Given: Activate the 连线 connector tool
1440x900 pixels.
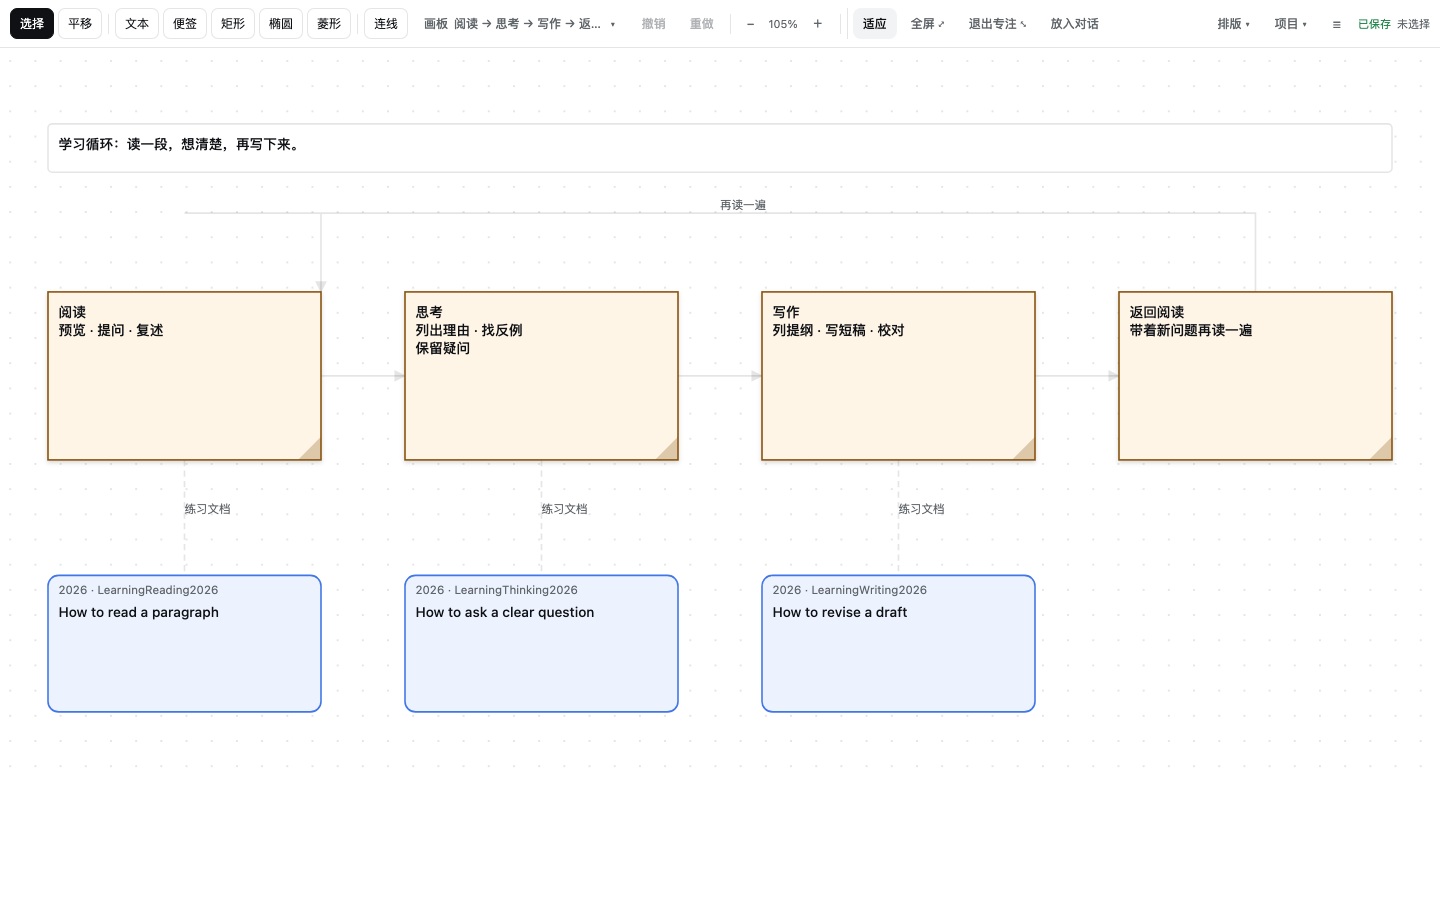Looking at the screenshot, I should click(386, 24).
